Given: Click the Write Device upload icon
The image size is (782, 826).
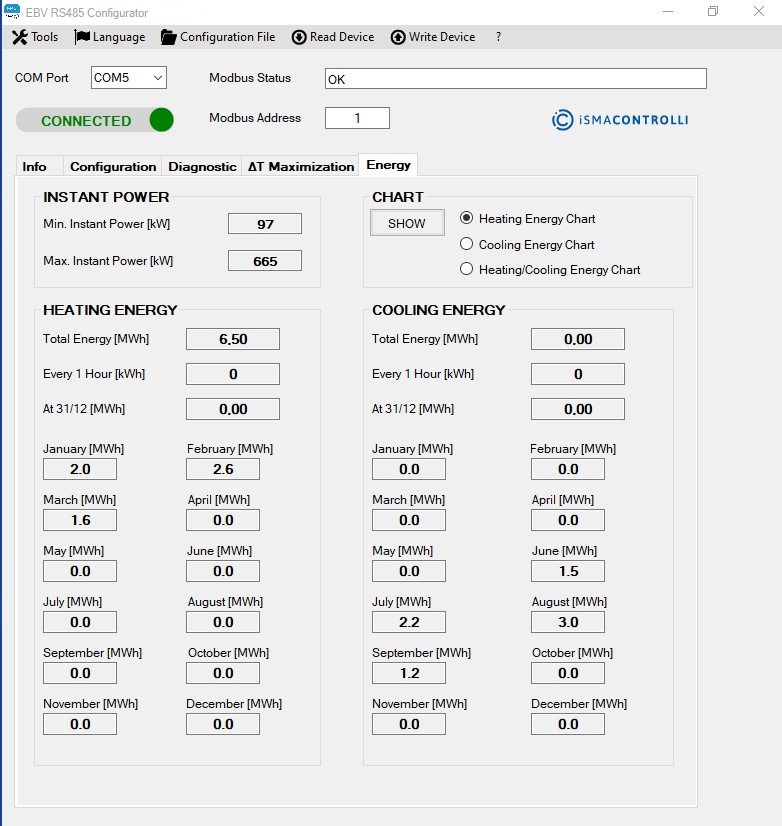Looking at the screenshot, I should click(398, 37).
